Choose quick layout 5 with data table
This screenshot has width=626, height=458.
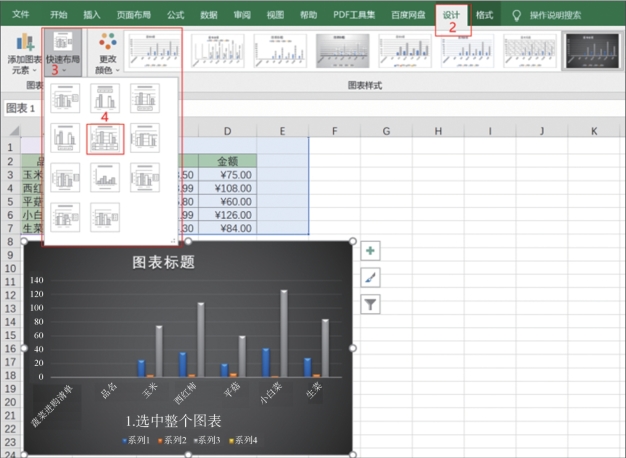[105, 139]
